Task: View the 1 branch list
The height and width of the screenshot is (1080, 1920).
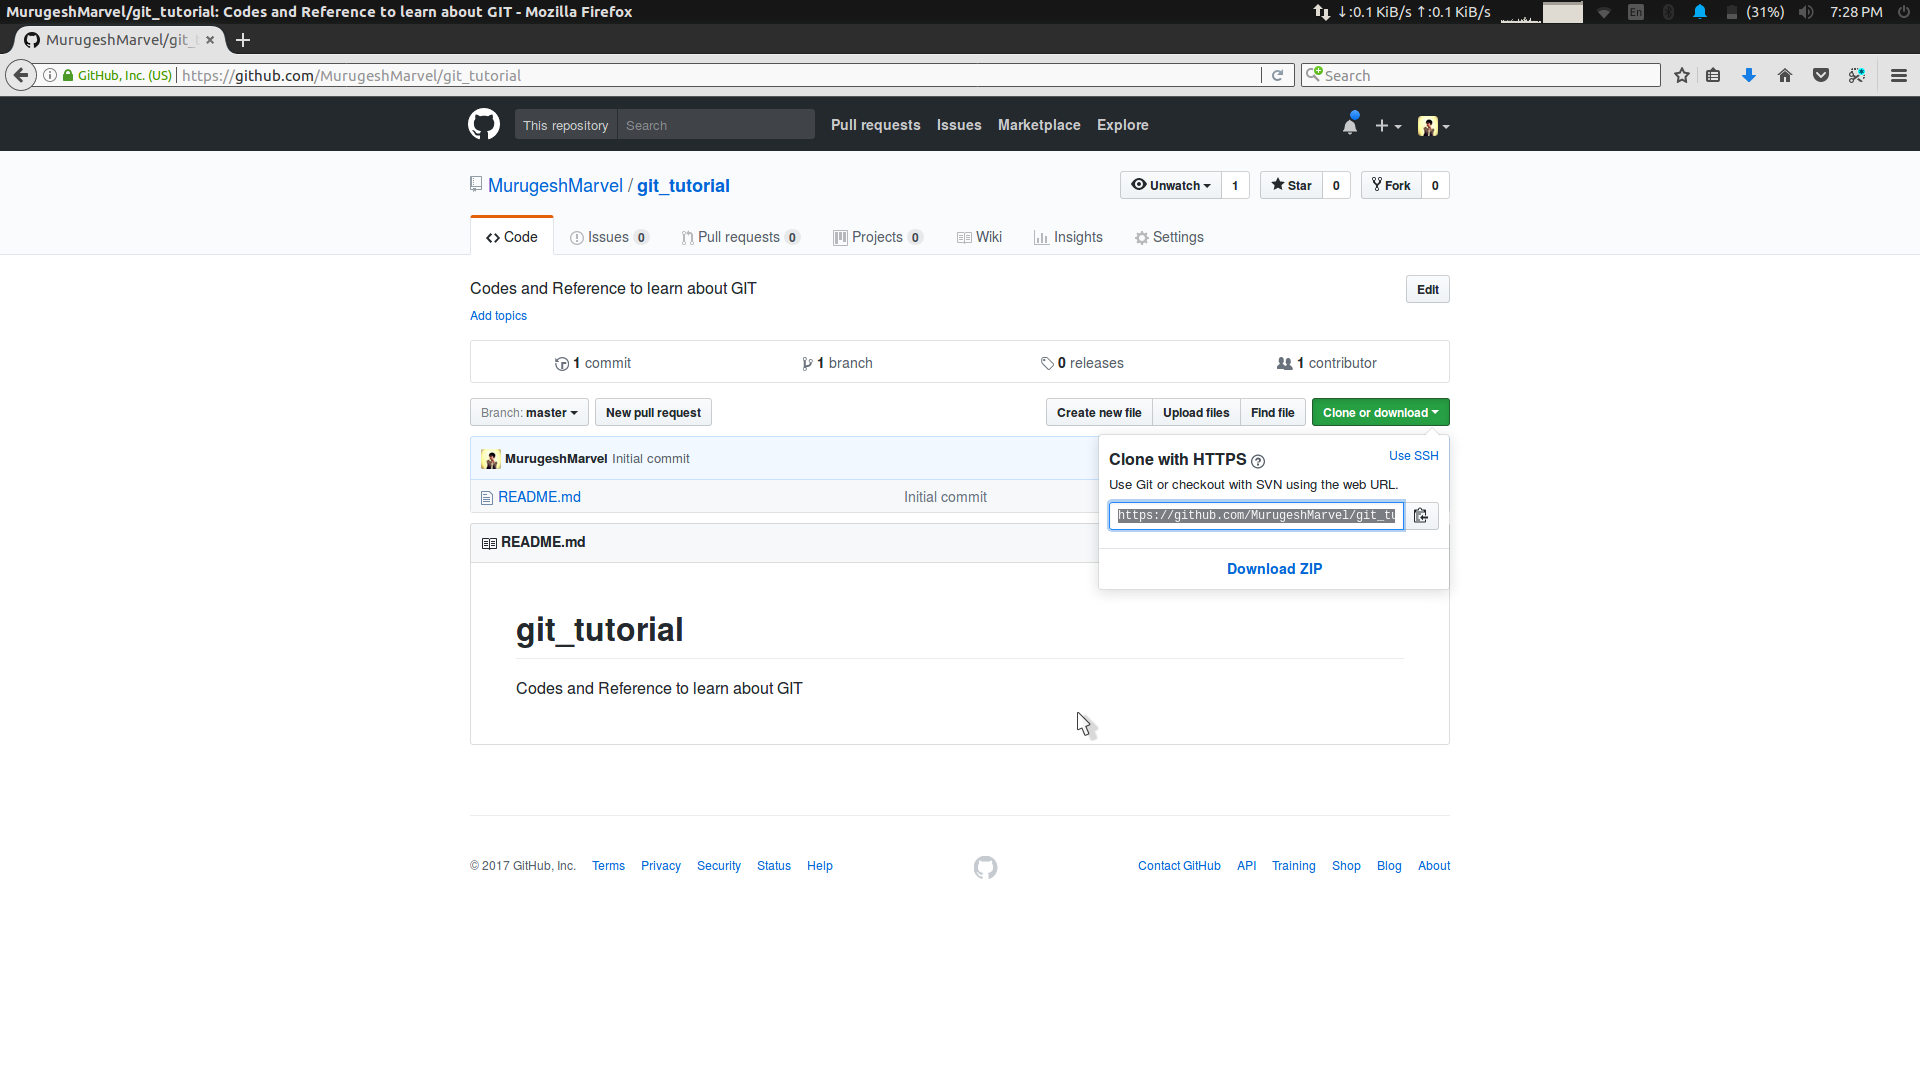Action: coord(837,363)
